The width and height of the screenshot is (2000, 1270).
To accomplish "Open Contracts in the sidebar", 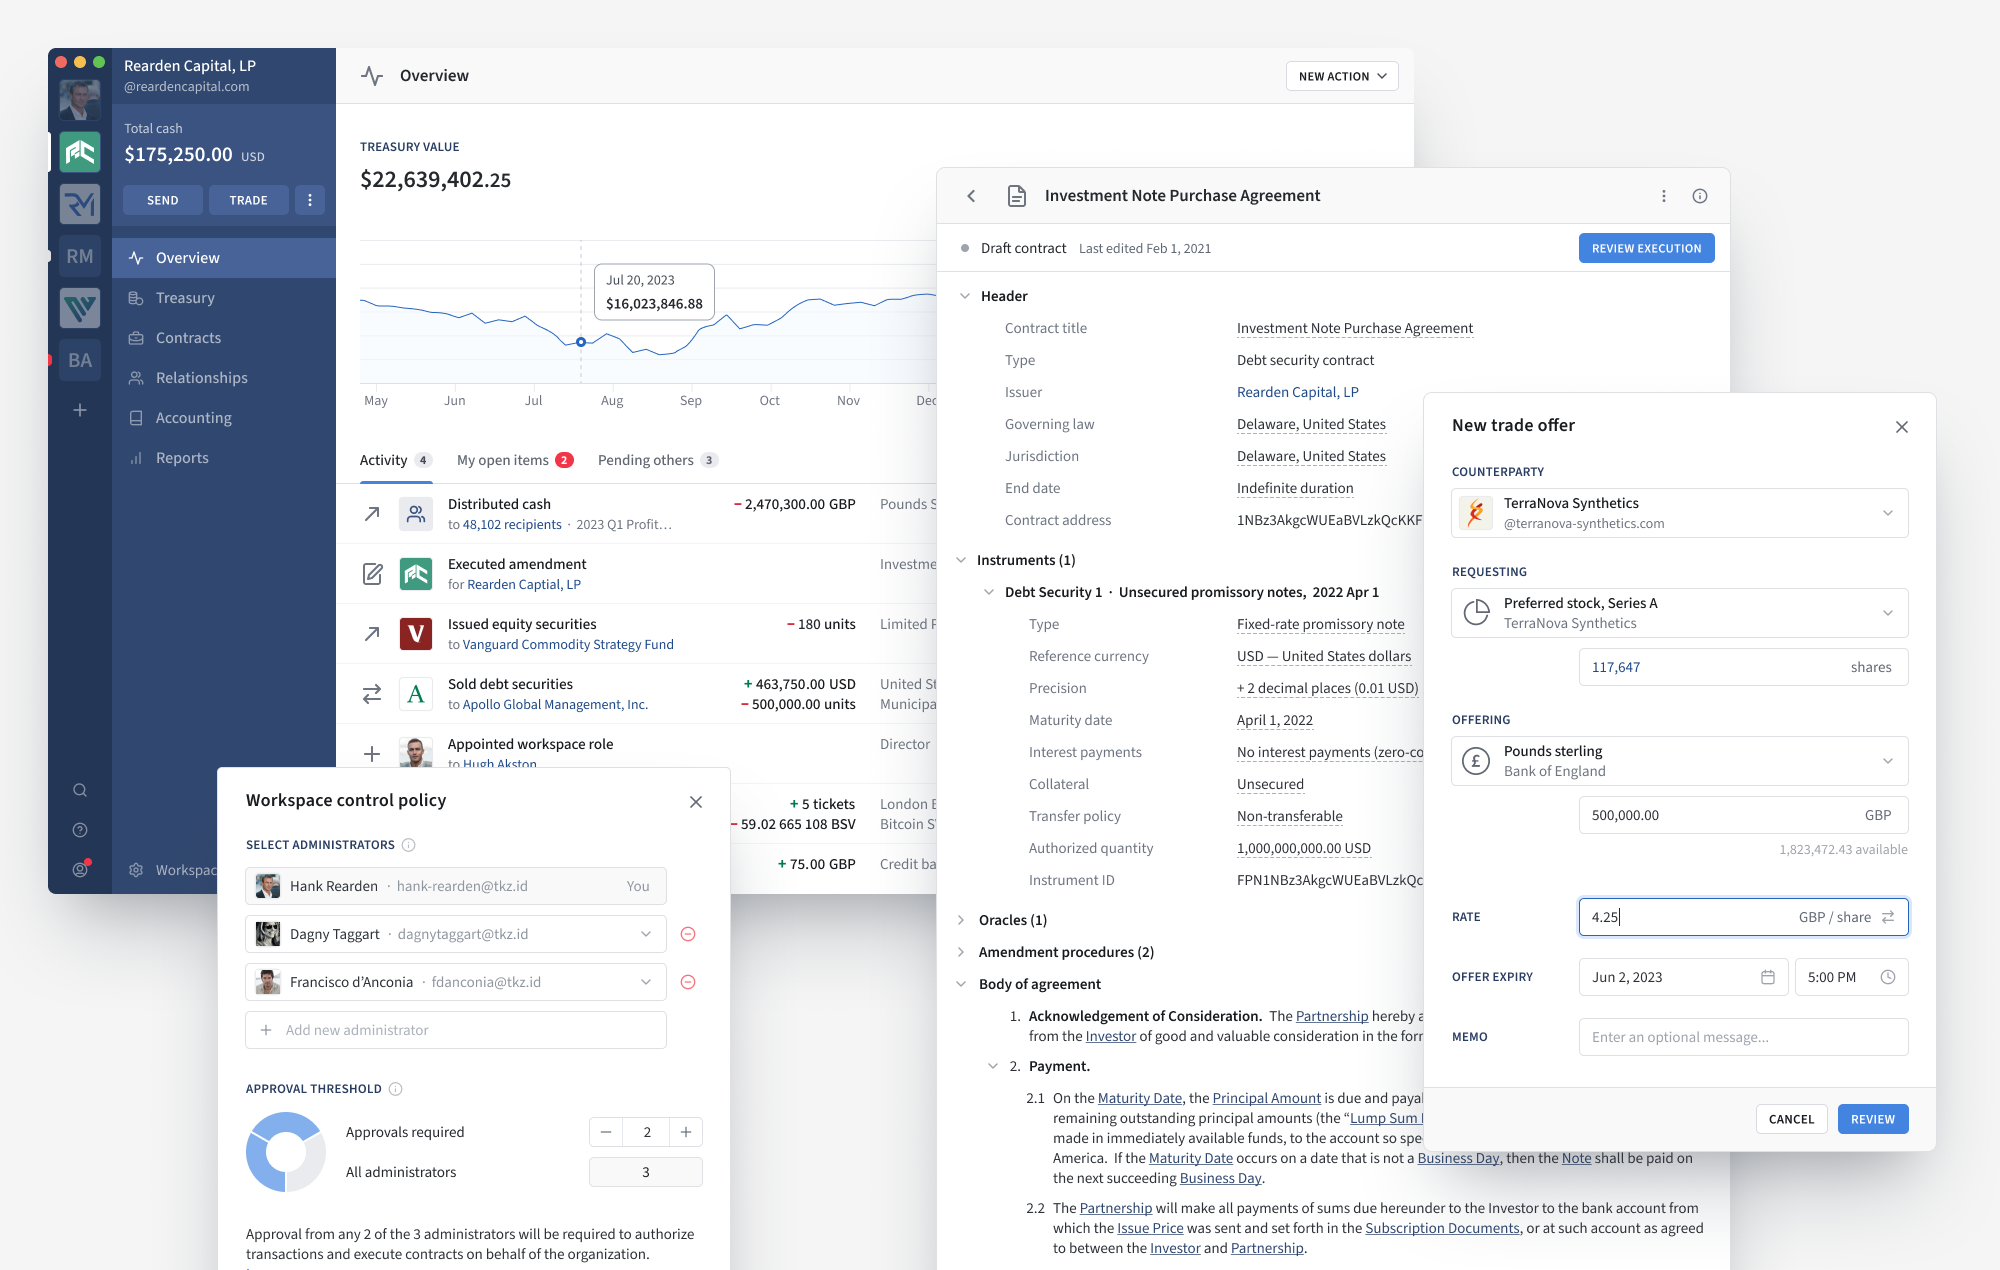I will [188, 338].
